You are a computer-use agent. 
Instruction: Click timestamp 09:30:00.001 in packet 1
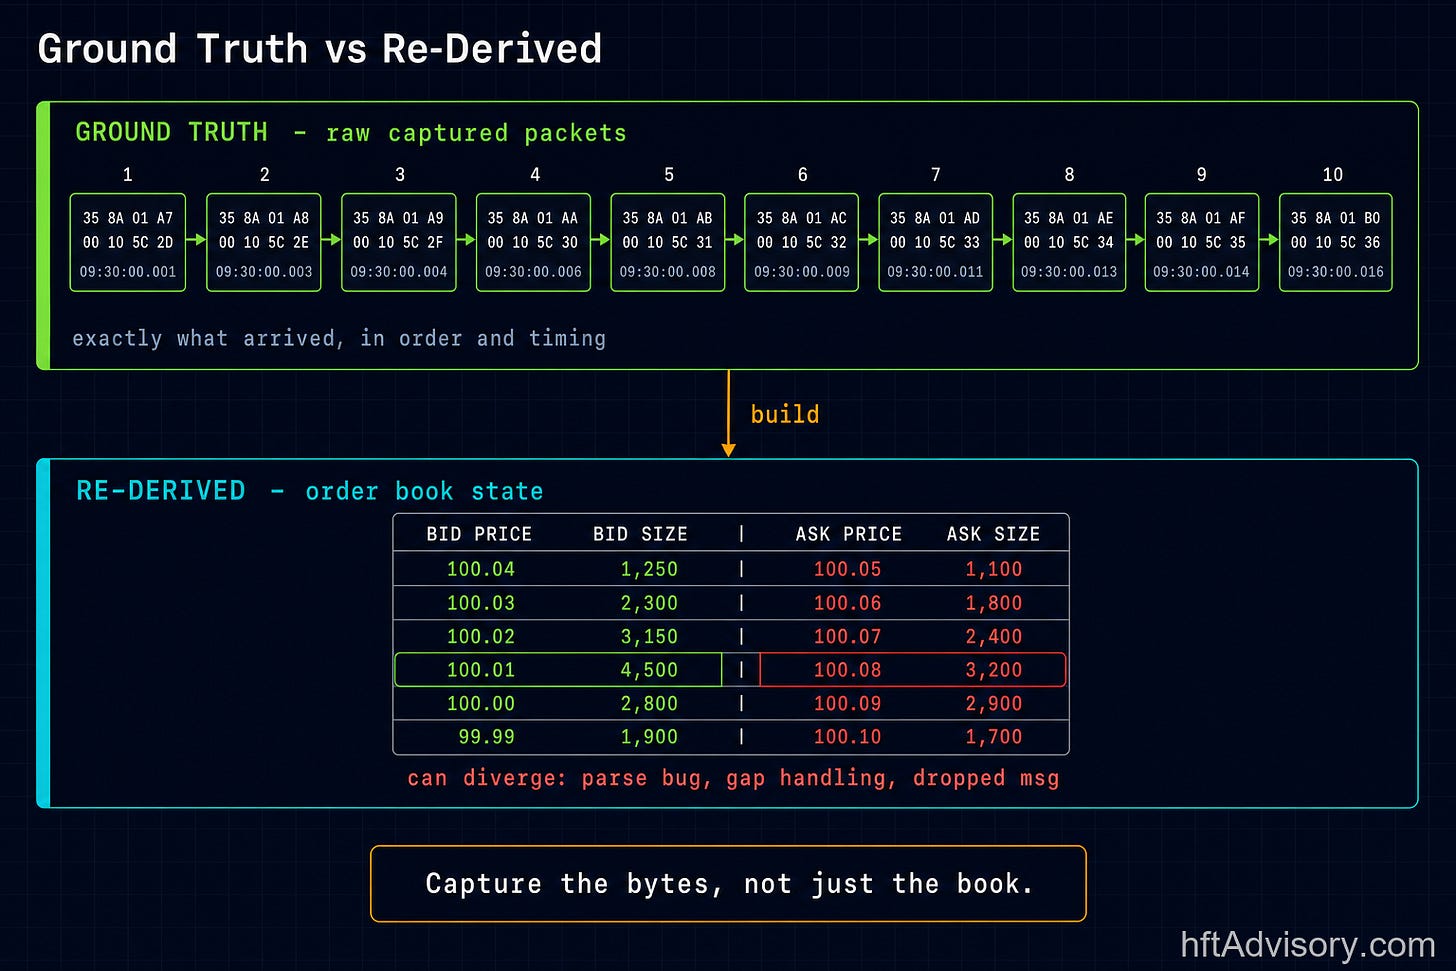coord(128,272)
